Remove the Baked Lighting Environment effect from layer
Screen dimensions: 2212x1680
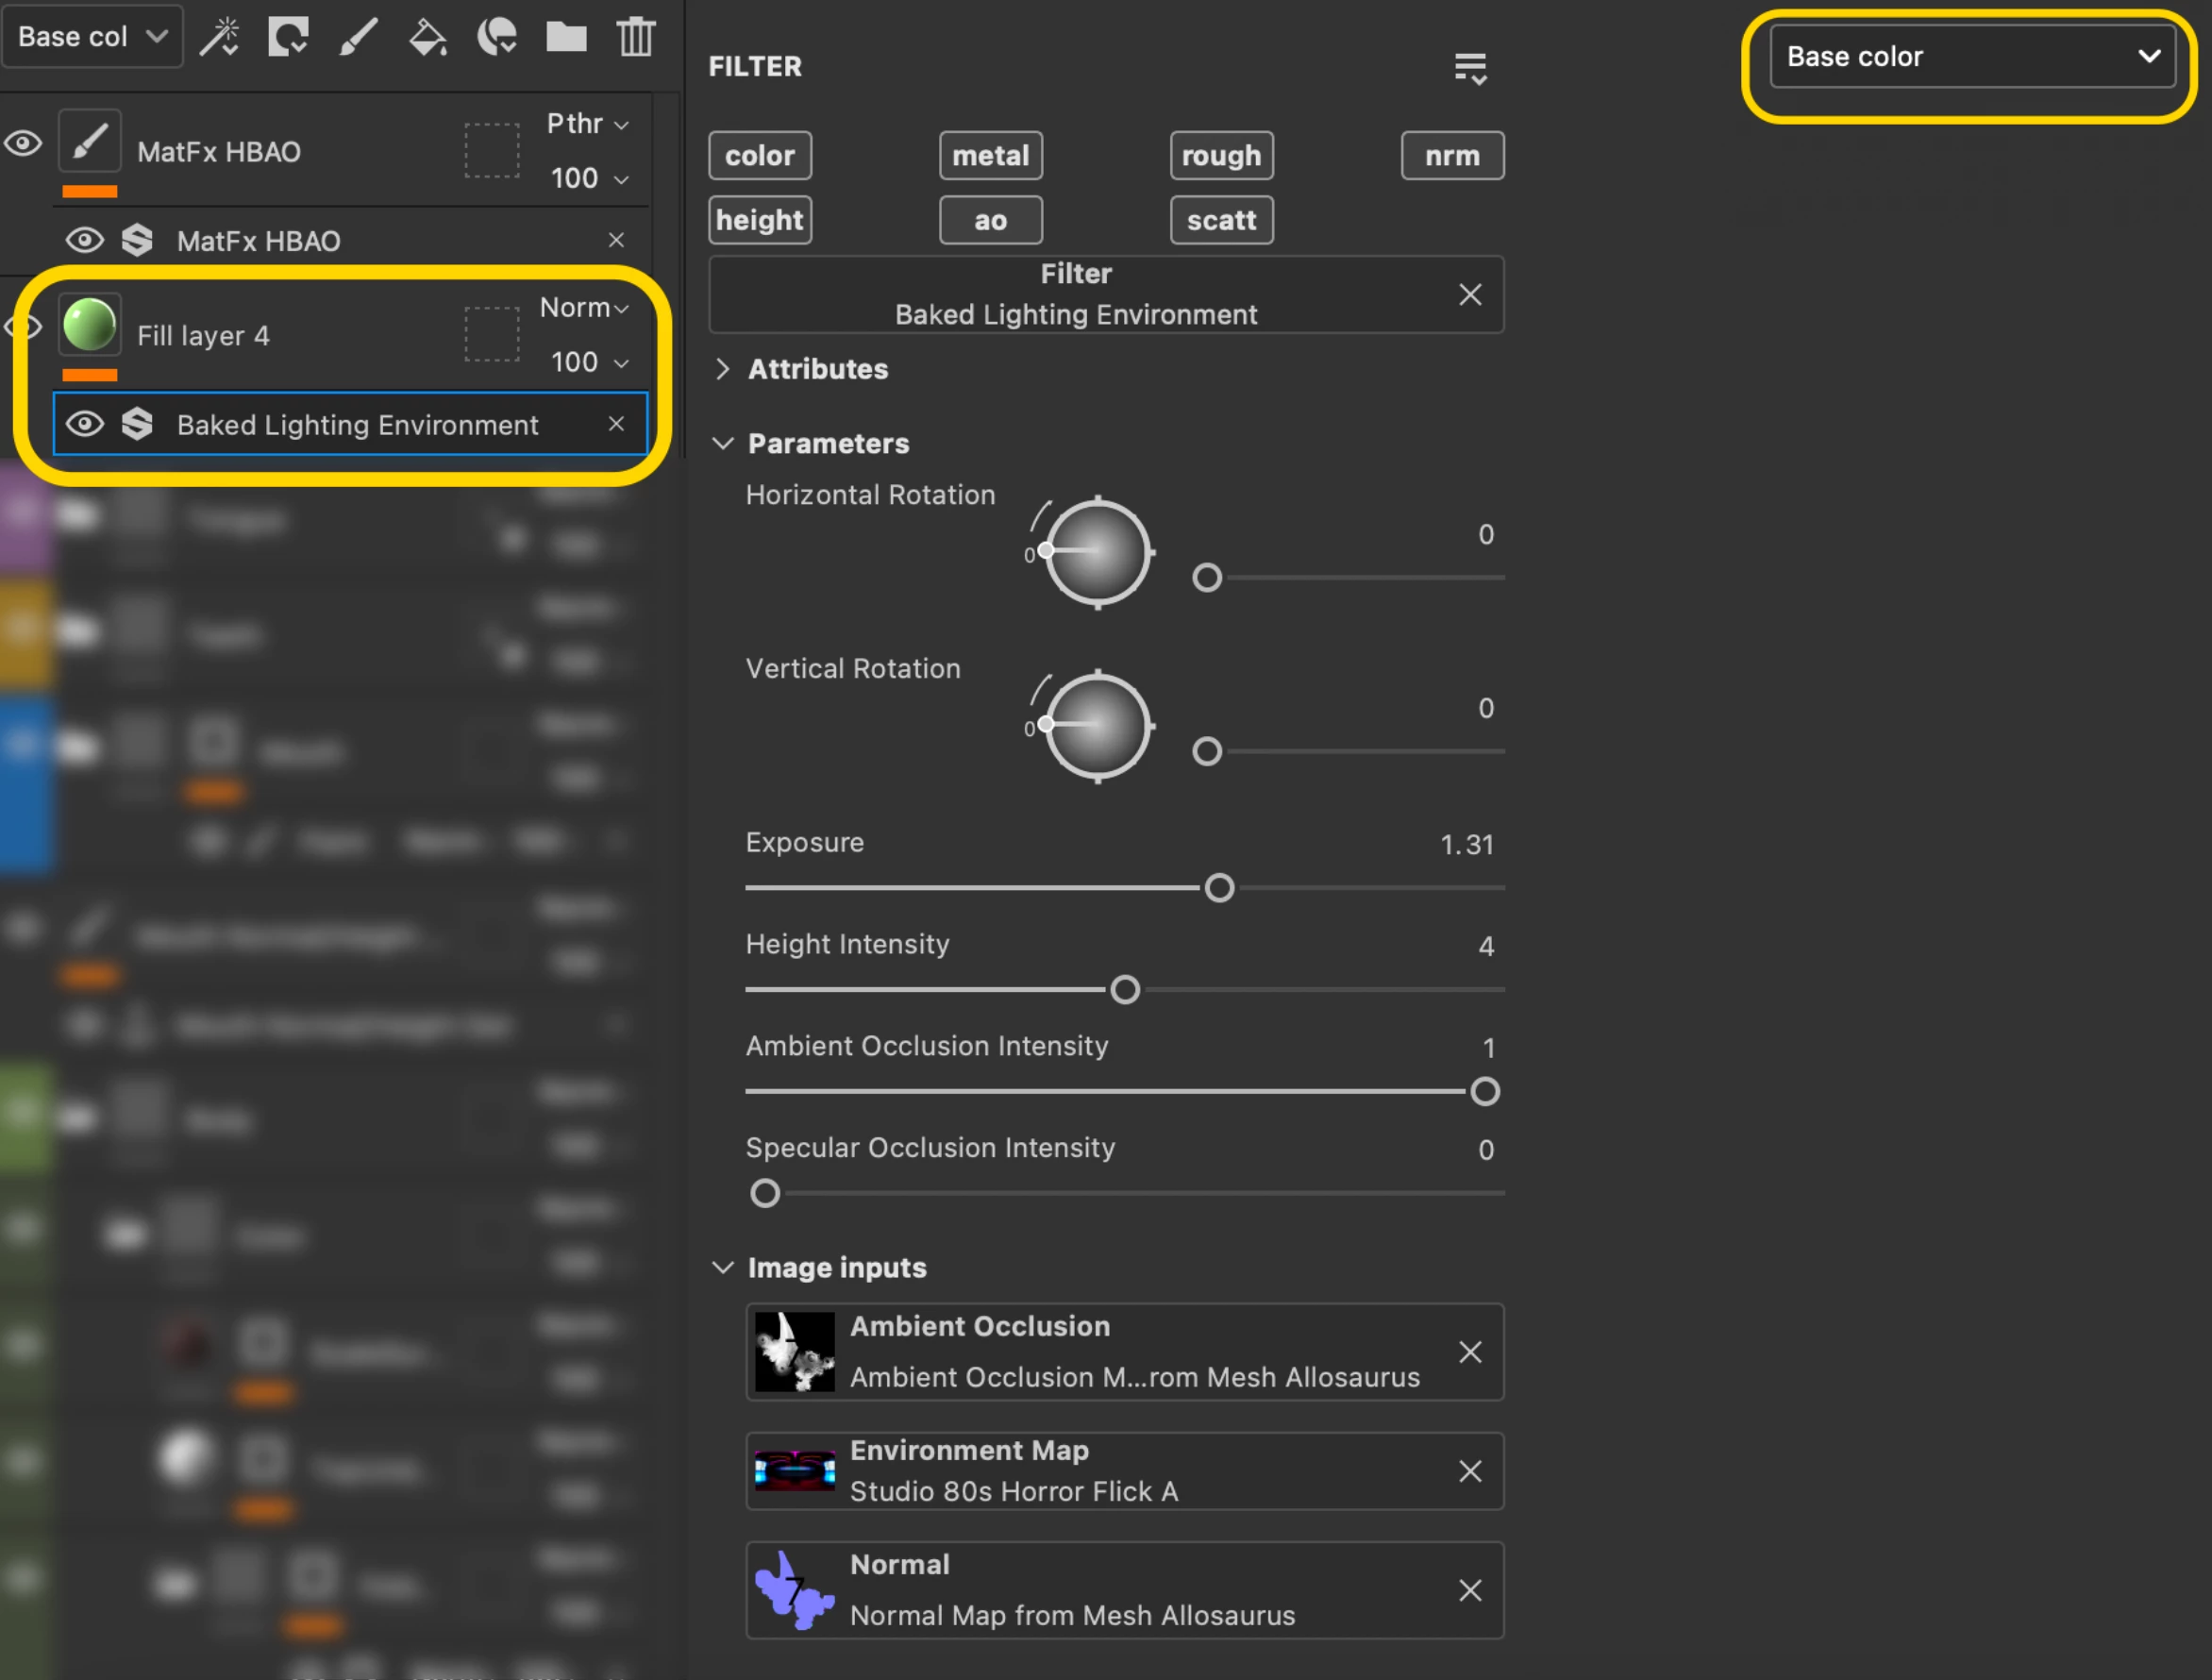(x=616, y=424)
